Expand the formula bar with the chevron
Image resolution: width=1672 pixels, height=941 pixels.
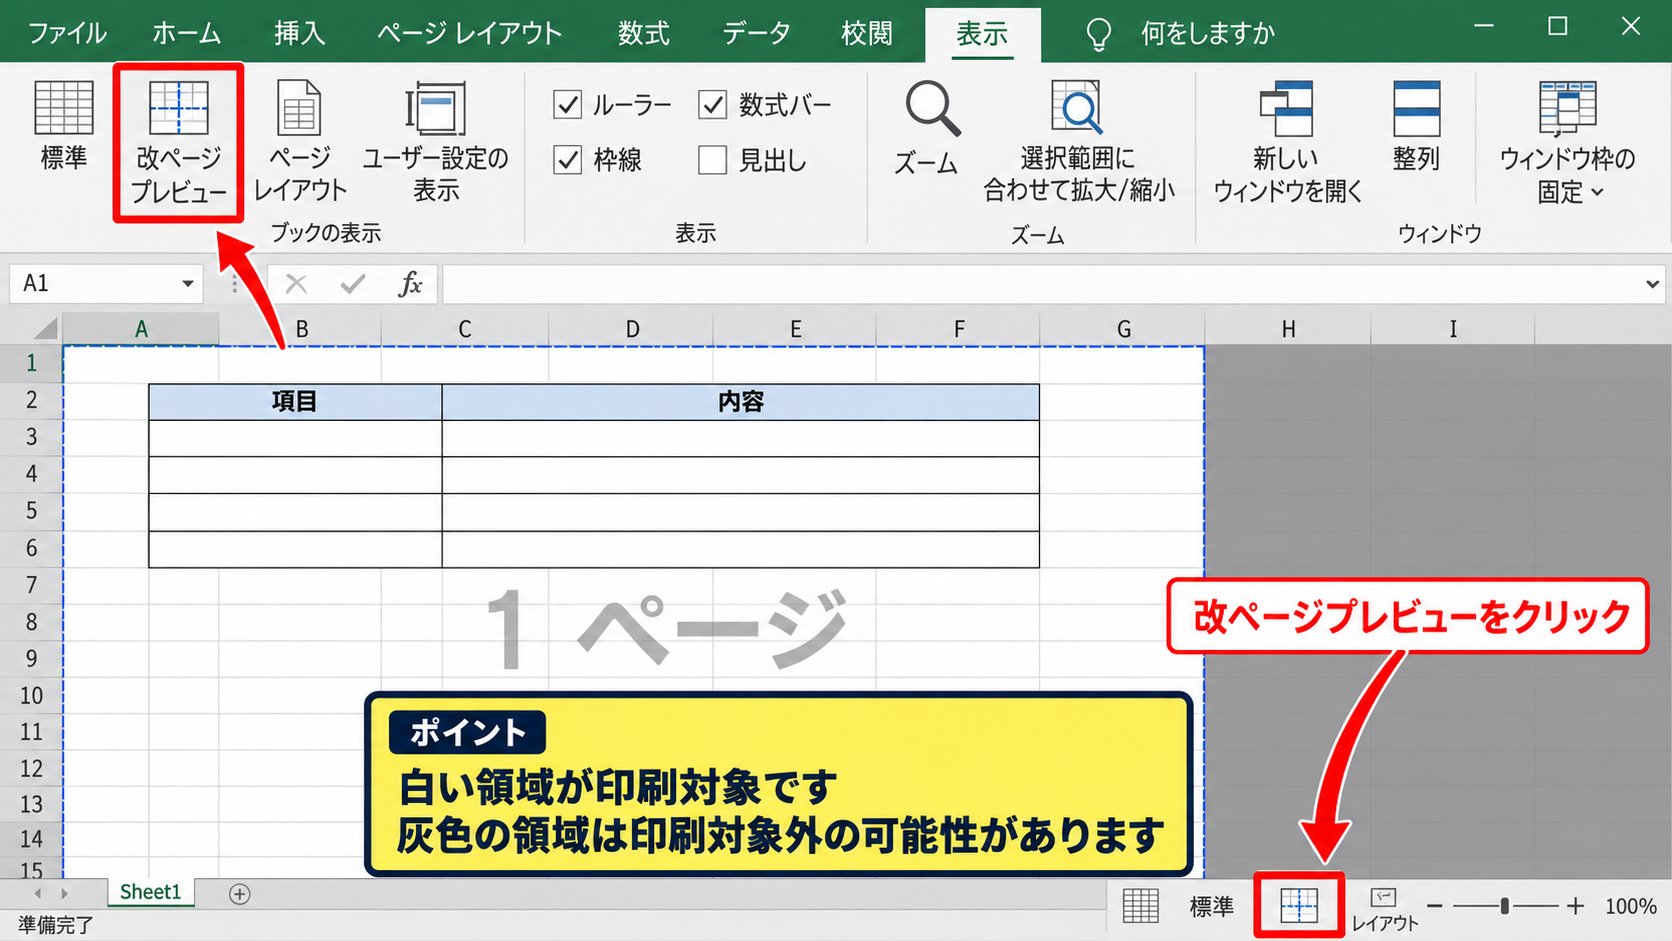click(x=1651, y=284)
